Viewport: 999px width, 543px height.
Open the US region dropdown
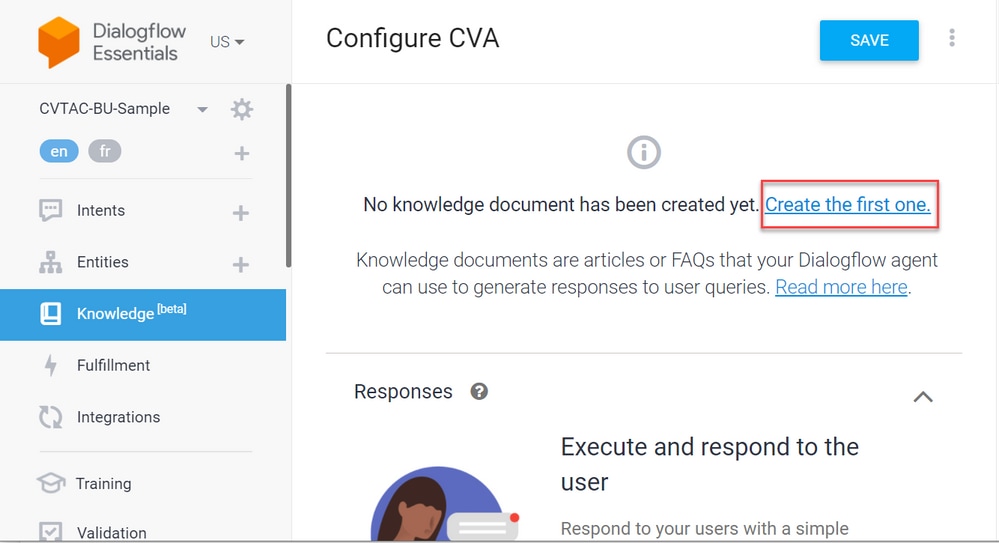tap(227, 42)
